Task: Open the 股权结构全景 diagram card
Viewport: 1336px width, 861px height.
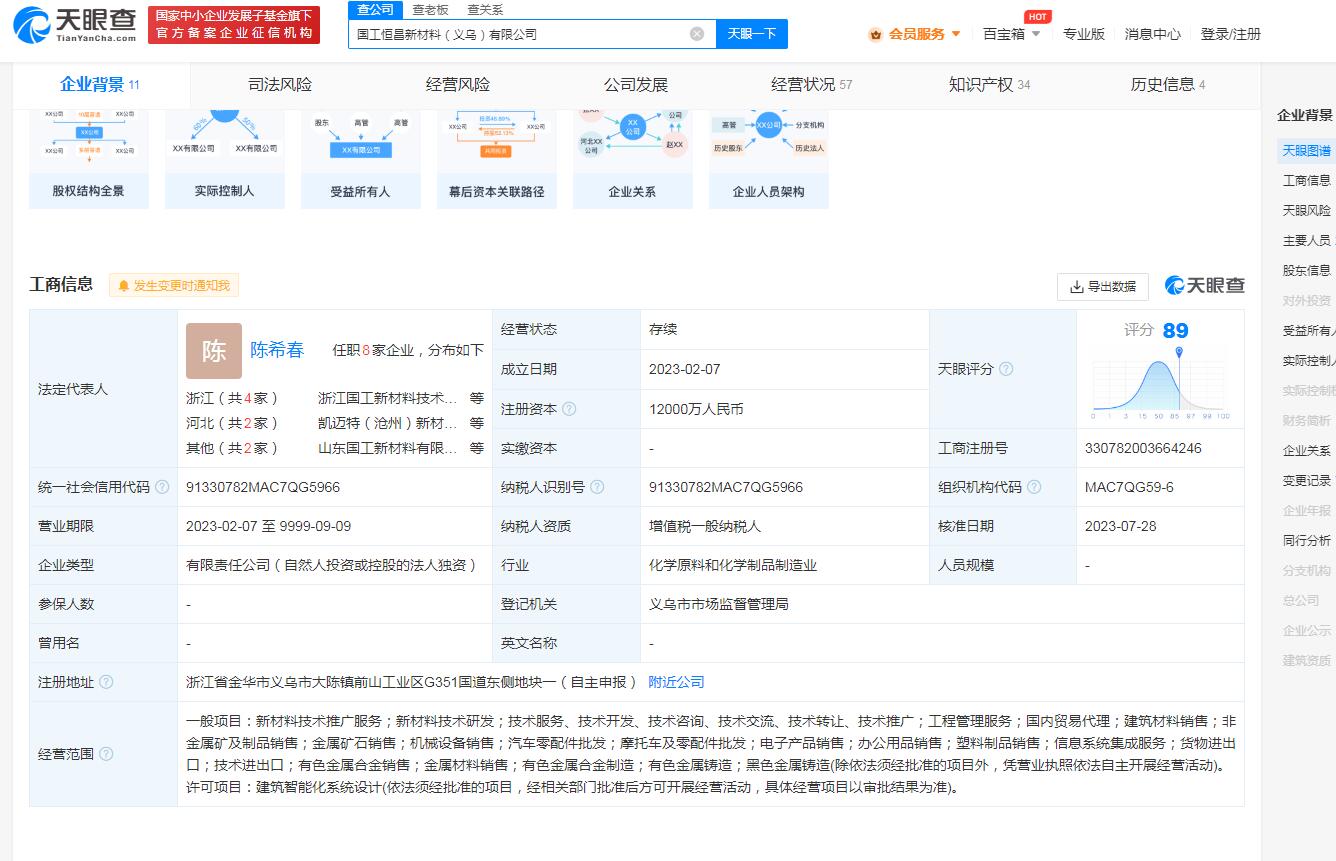Action: (x=89, y=159)
